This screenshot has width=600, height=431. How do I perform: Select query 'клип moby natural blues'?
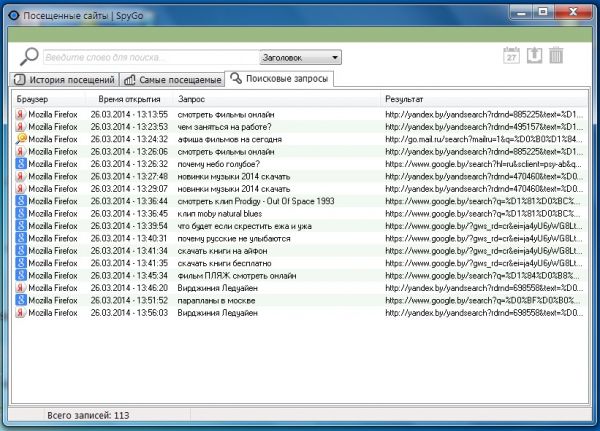(220, 214)
